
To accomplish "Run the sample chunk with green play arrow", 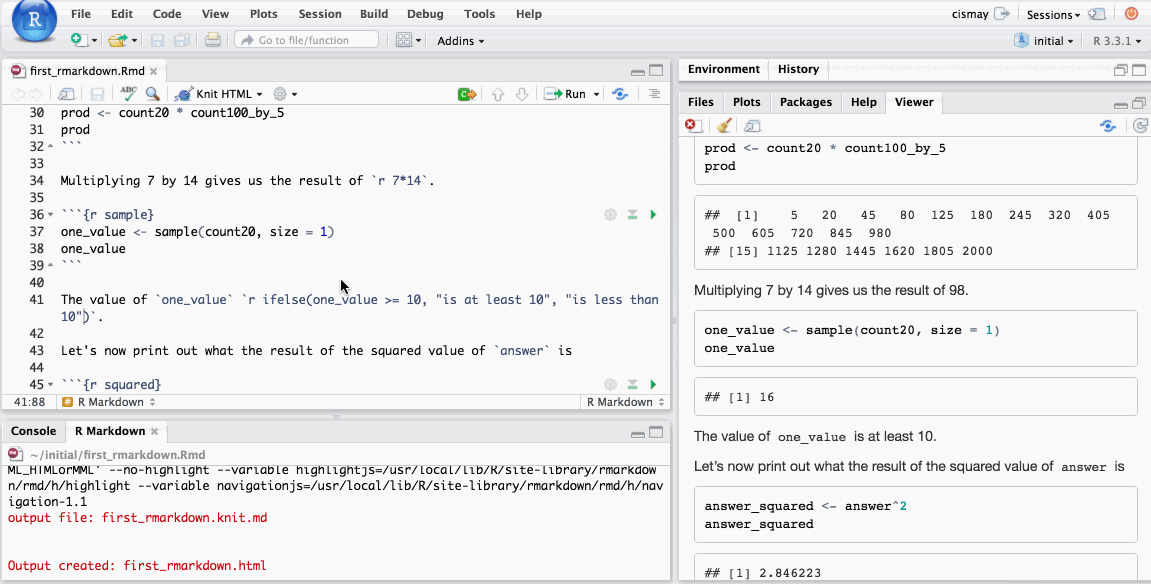I will click(653, 215).
